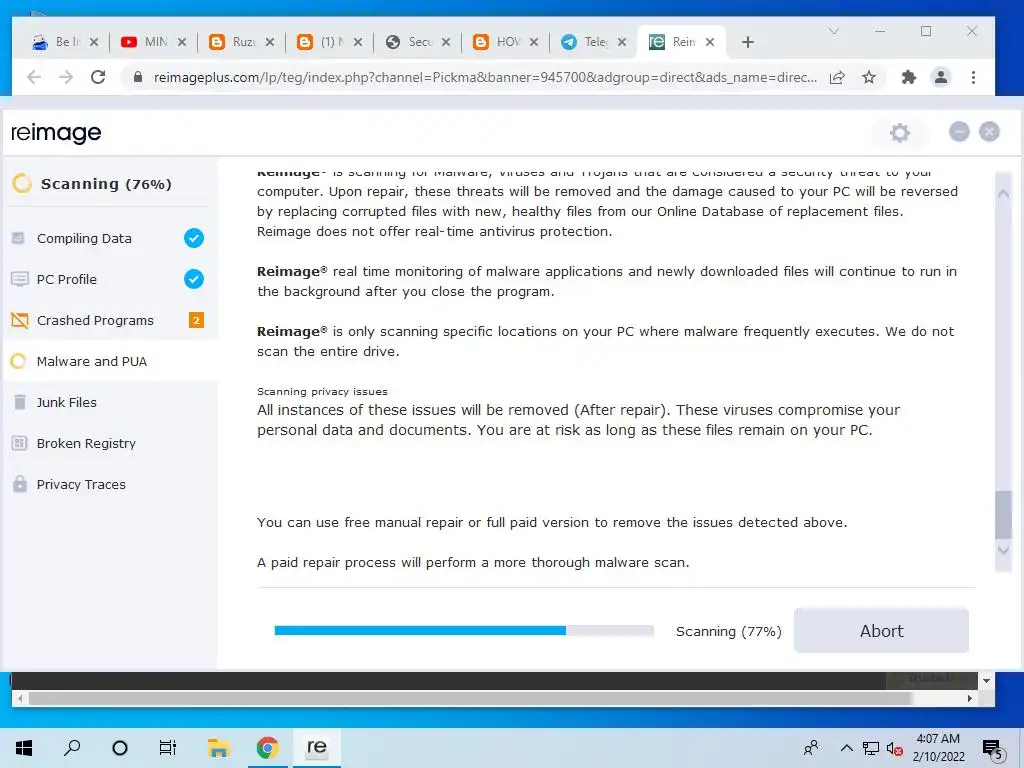Go forward in the browser

pyautogui.click(x=66, y=77)
